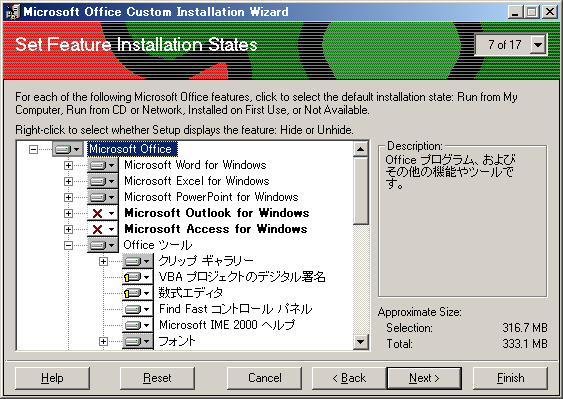Click the Finish button
Screen dimensions: 563x399
pos(511,378)
